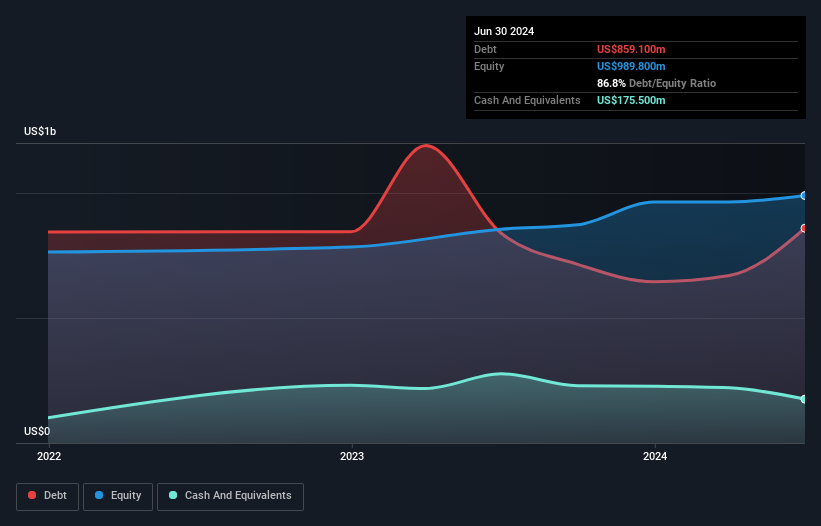This screenshot has height=526, width=821.
Task: Click the 2024 x-axis label
Action: click(655, 456)
